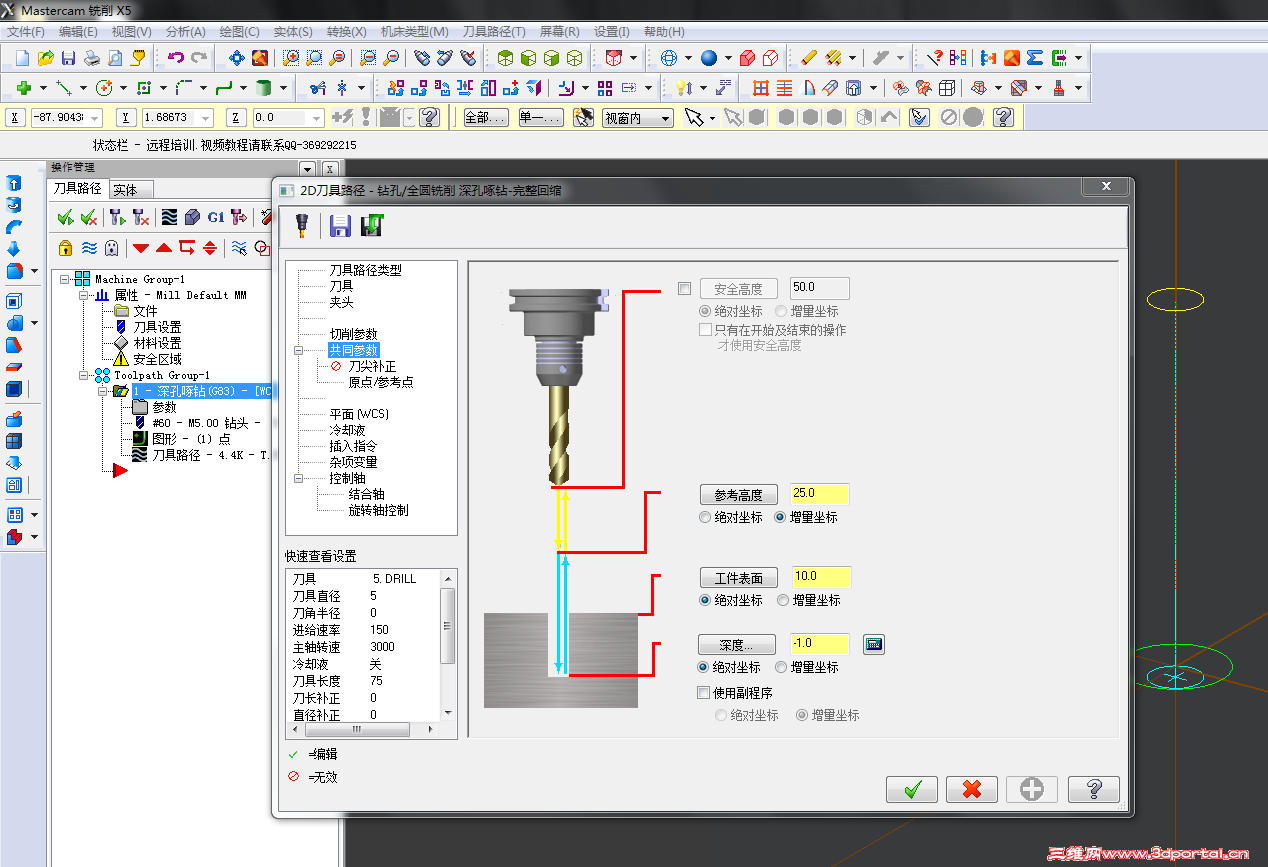Select 增量坐标 for 参考高度
1268x867 pixels.
click(781, 518)
